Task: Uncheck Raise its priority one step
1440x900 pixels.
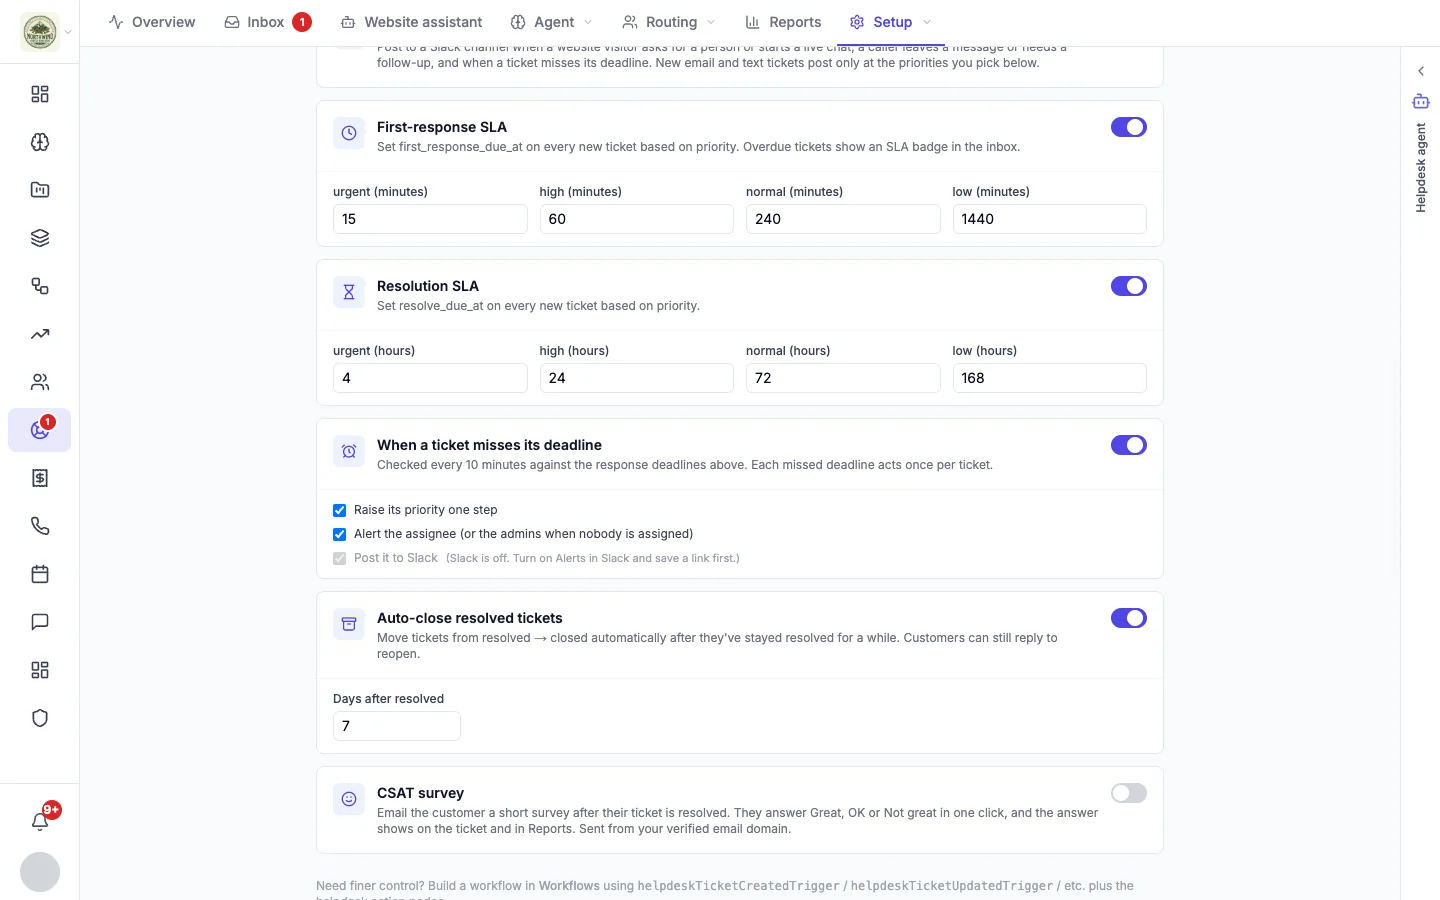Action: 340,510
